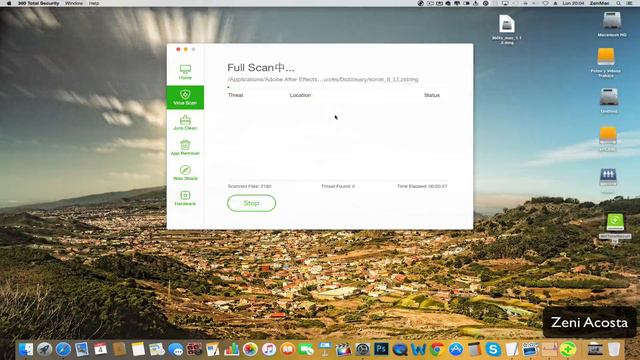This screenshot has width=640, height=360.
Task: Go to App Removal in sidebar
Action: 185,147
